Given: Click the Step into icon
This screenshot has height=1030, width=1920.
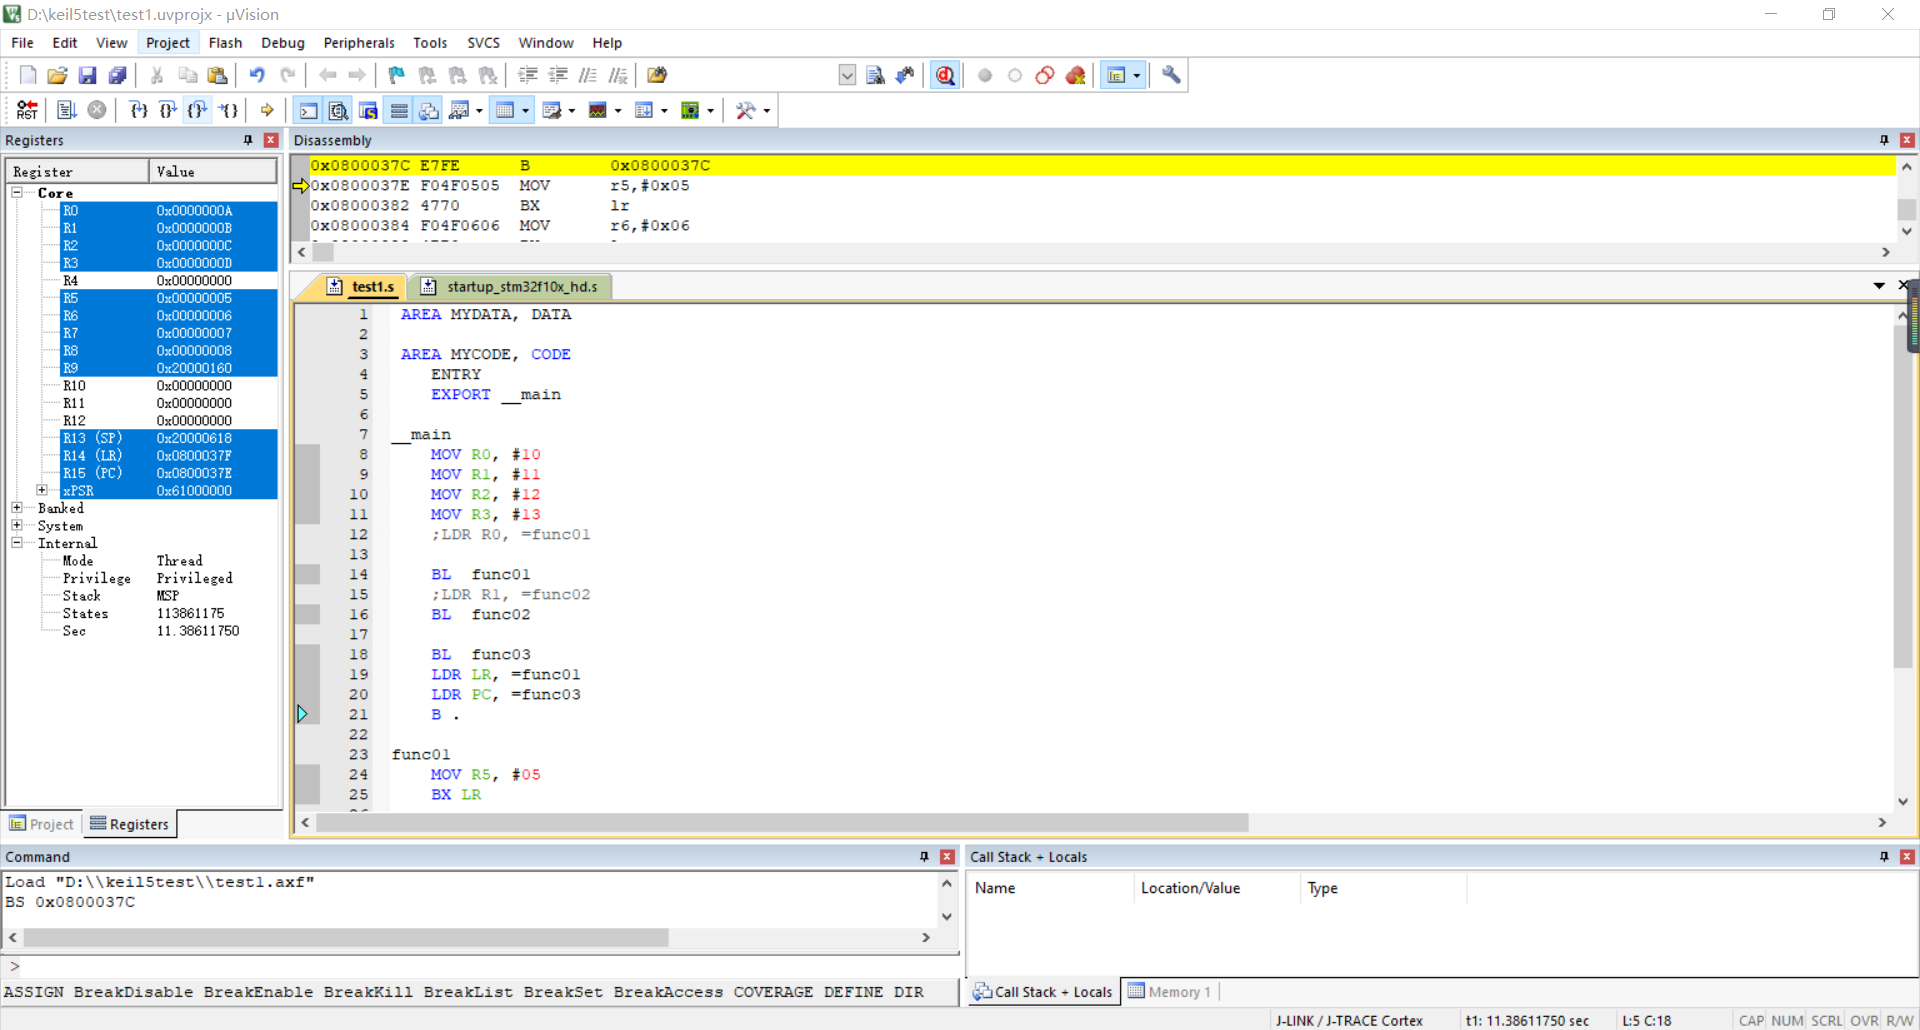Looking at the screenshot, I should [x=139, y=110].
